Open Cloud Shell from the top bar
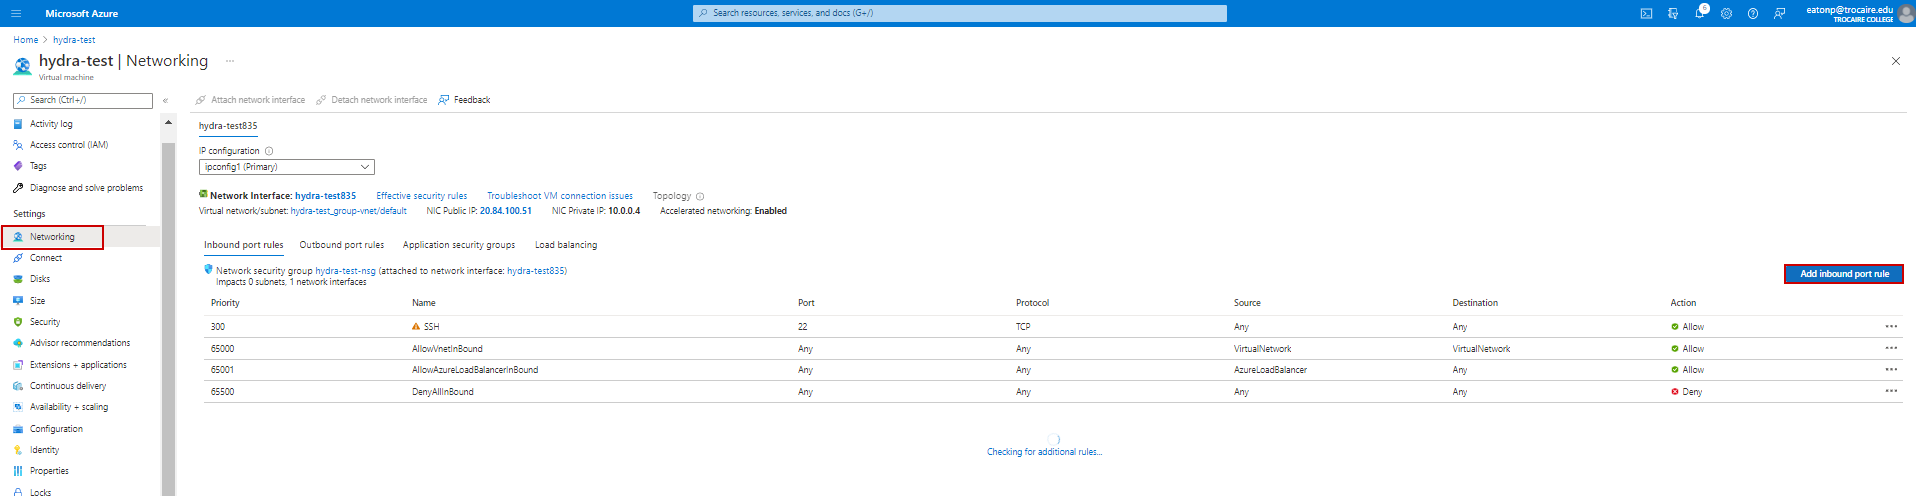This screenshot has height=496, width=1916. (x=1646, y=13)
